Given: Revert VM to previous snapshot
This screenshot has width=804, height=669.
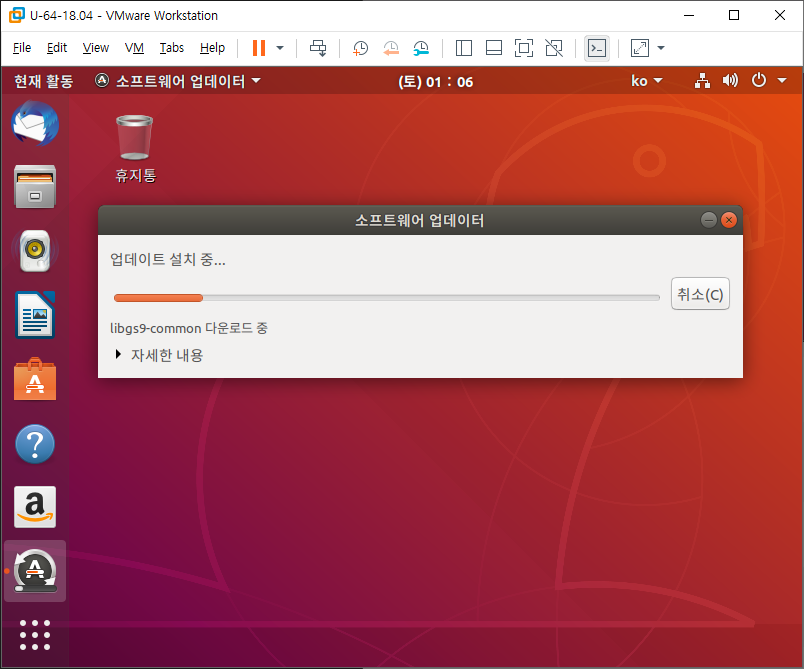Looking at the screenshot, I should (391, 48).
